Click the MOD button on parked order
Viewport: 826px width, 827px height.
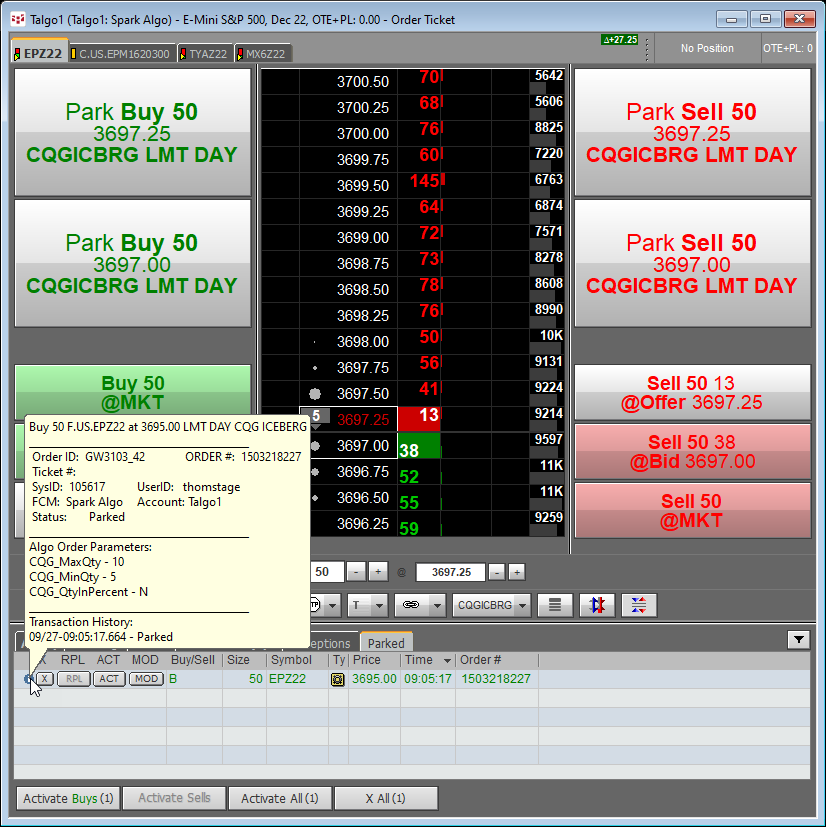[146, 679]
